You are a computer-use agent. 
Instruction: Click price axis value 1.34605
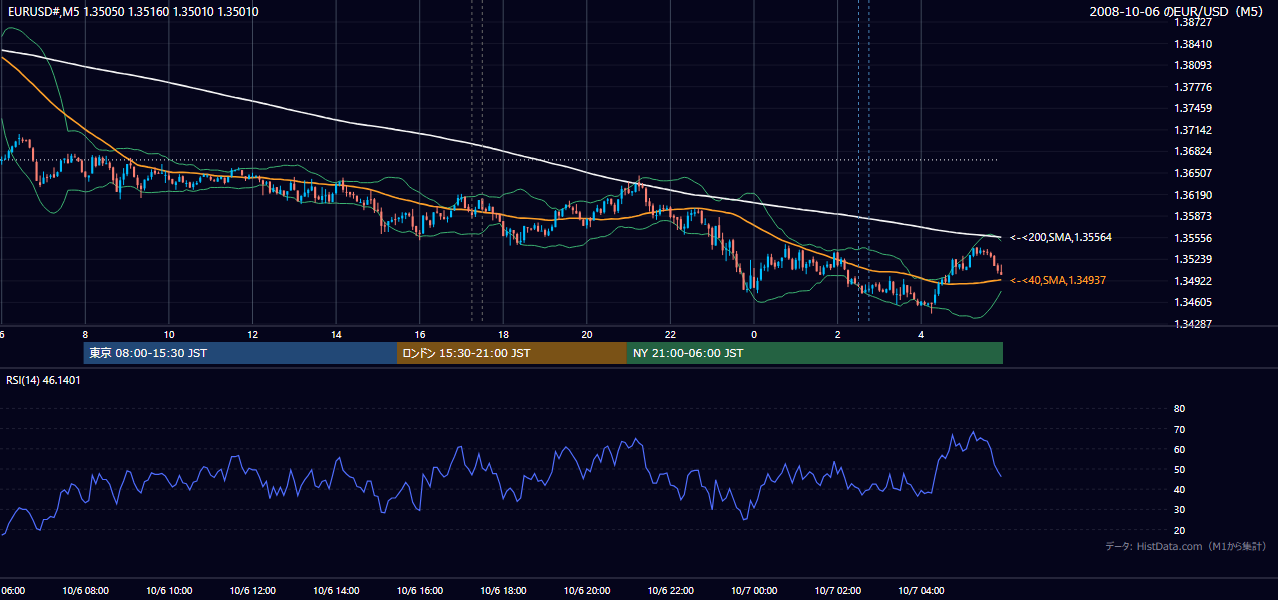(1194, 302)
